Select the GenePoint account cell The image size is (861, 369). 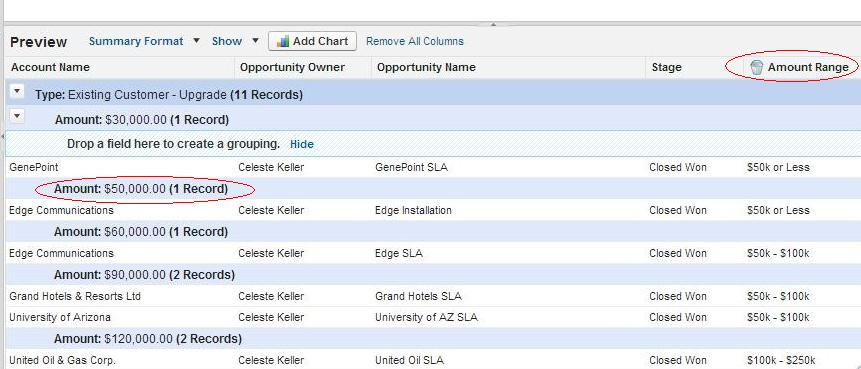point(33,167)
